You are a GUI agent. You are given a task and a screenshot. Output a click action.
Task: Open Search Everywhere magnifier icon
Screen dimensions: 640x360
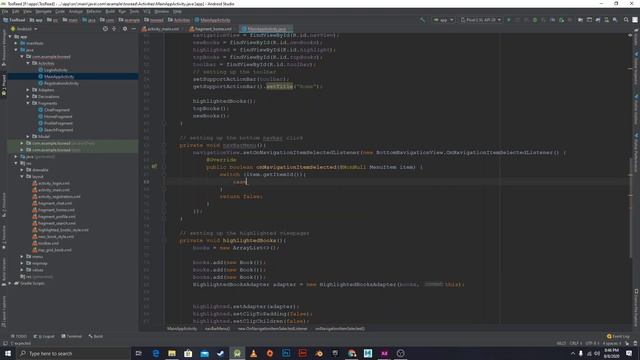pyautogui.click(x=626, y=20)
